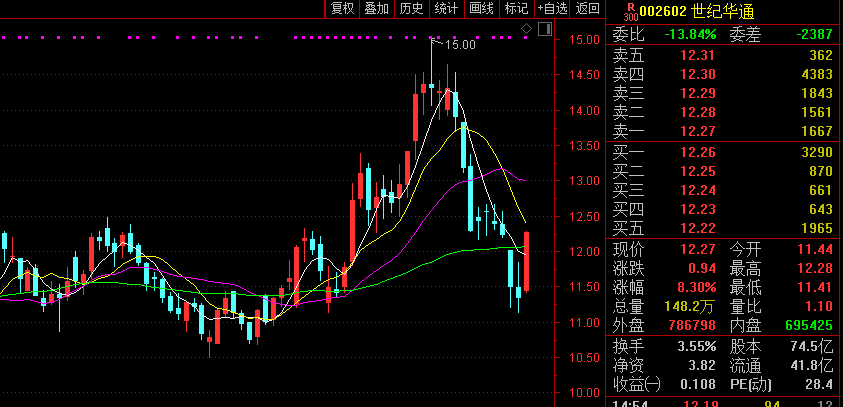Open the 复权 adjustment menu

click(343, 9)
